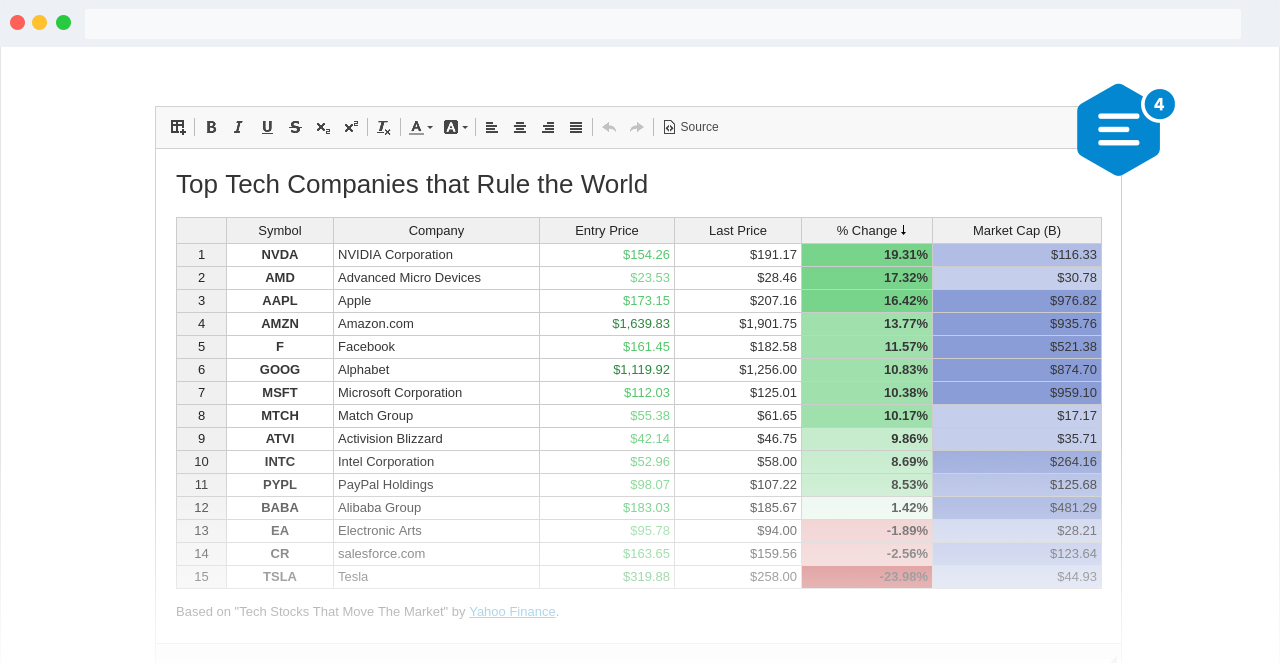1280x663 pixels.
Task: Click the $154.26 entry price cell
Action: [x=607, y=255]
